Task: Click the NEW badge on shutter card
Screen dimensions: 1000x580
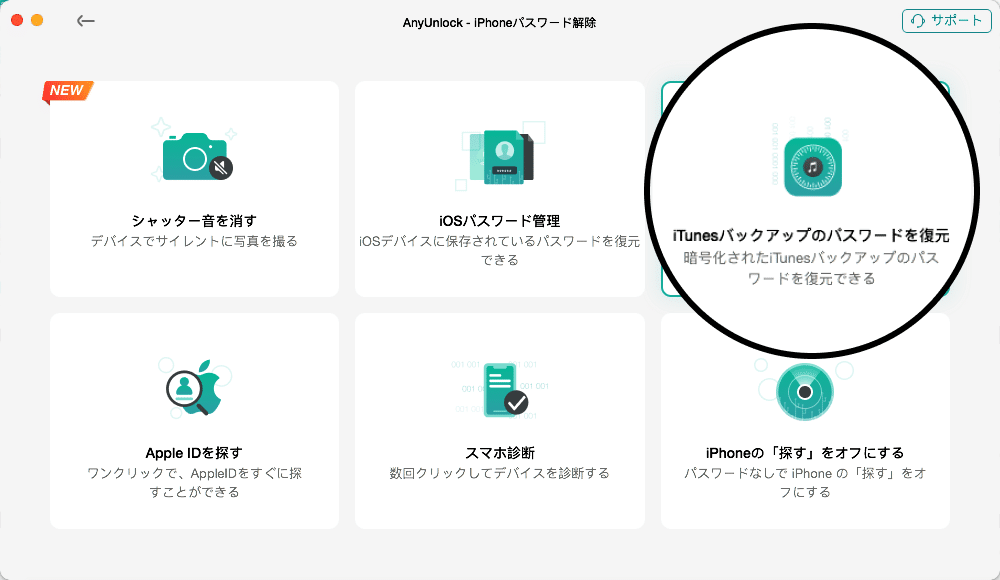Action: tap(68, 91)
